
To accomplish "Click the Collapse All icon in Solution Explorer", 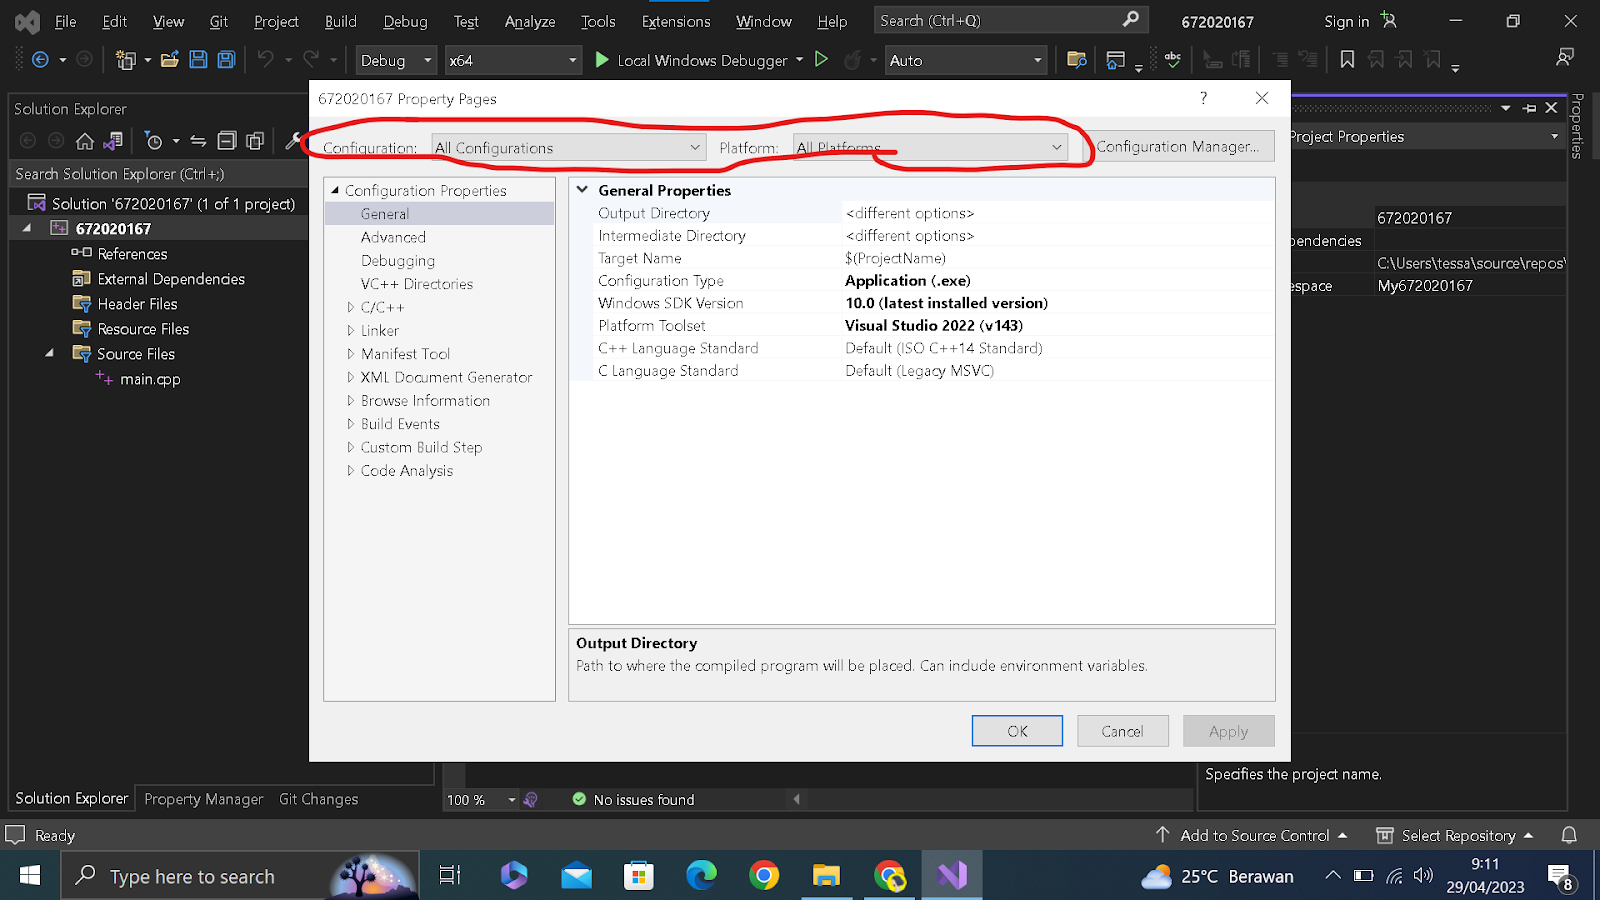I will click(227, 141).
